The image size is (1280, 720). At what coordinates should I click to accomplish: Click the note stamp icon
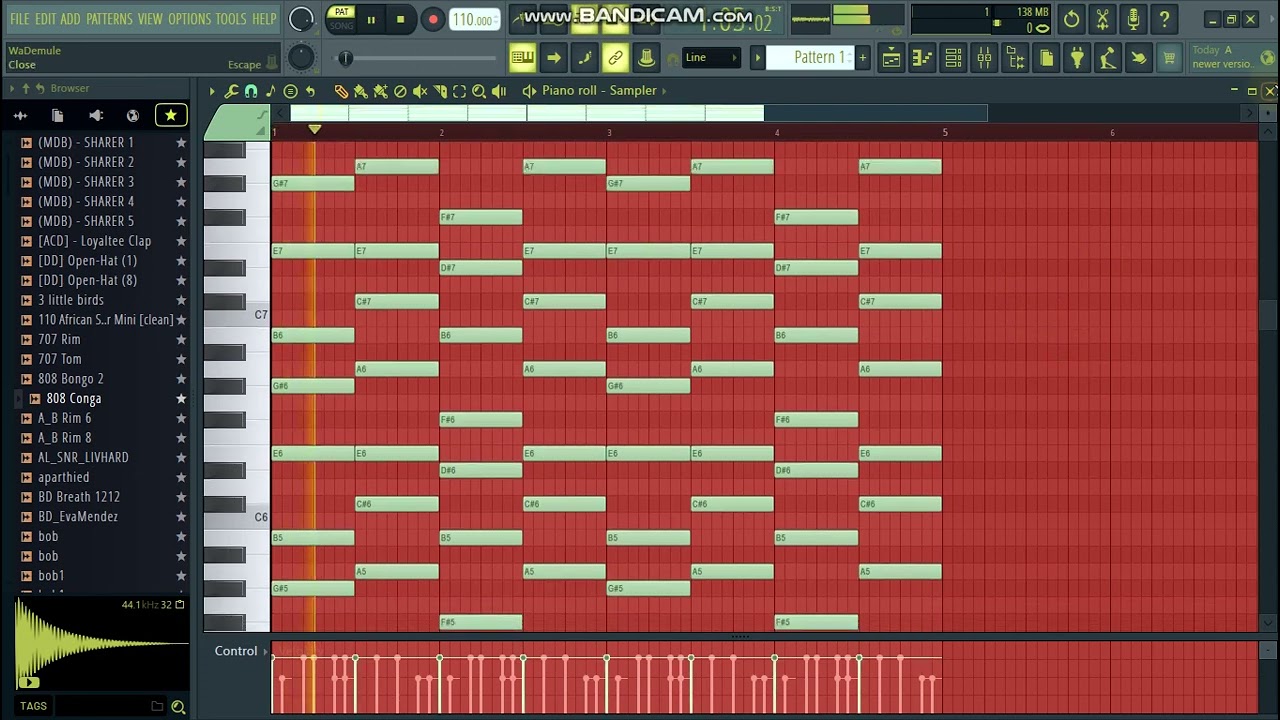[270, 91]
